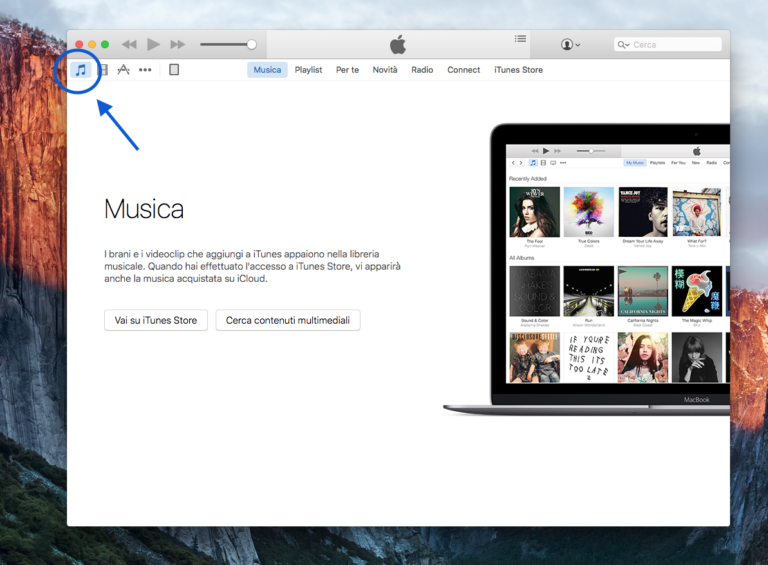Click the yellow minimize window button
Image resolution: width=768 pixels, height=565 pixels.
[92, 45]
